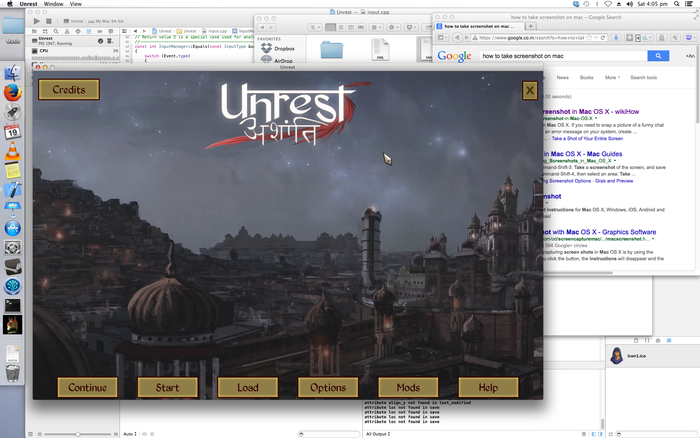Screen dimensions: 700x438
Task: Open the wikiHow Mac OS X screenshot result
Action: coord(591,112)
